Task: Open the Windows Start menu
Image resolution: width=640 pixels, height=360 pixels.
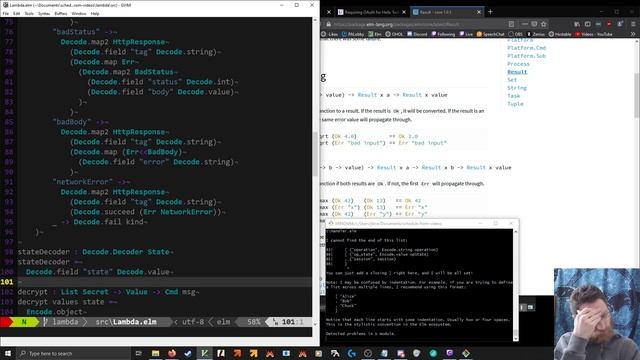Action: [8, 353]
